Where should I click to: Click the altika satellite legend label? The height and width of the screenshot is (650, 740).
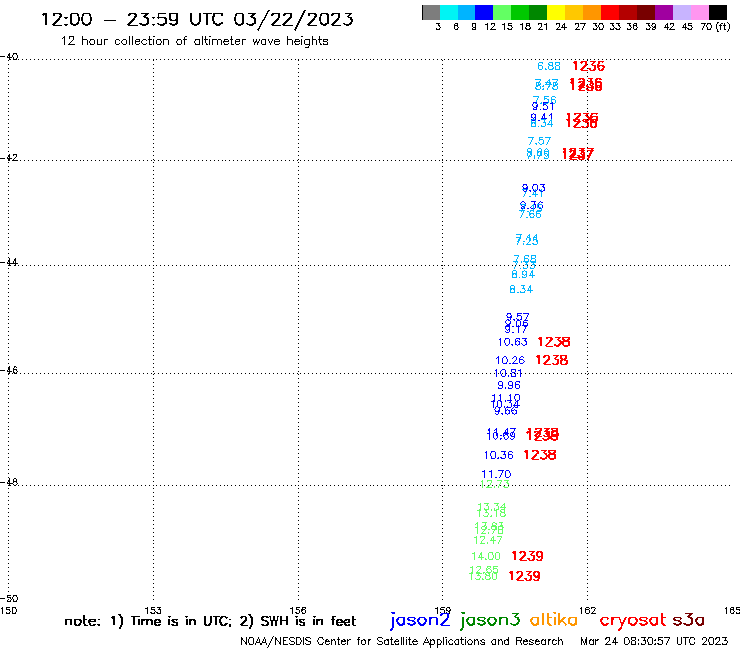click(553, 620)
